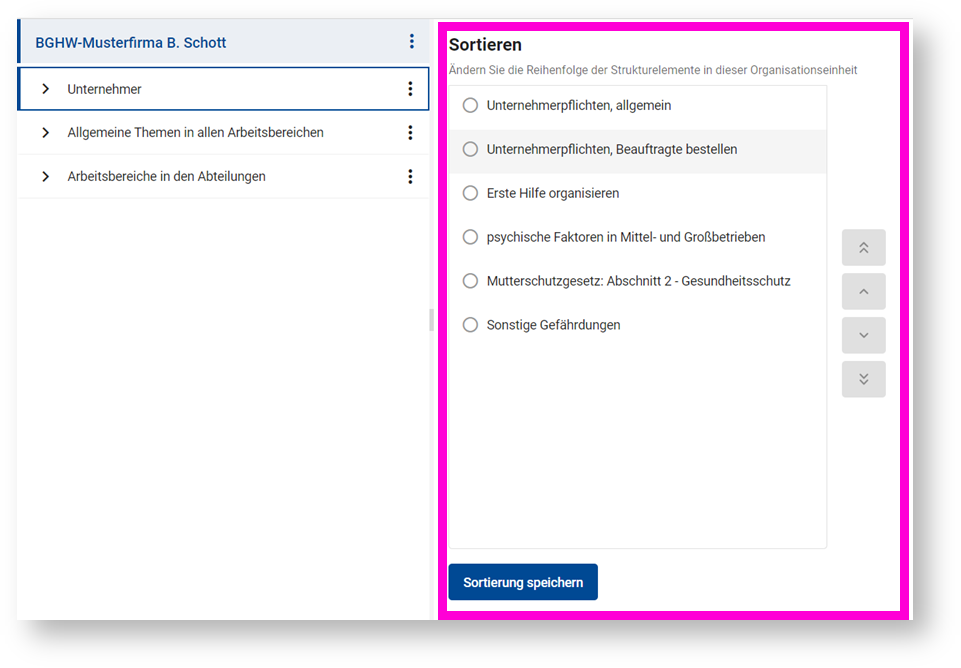Click the panel splitter handle between panes
This screenshot has width=961, height=668.
coord(432,320)
